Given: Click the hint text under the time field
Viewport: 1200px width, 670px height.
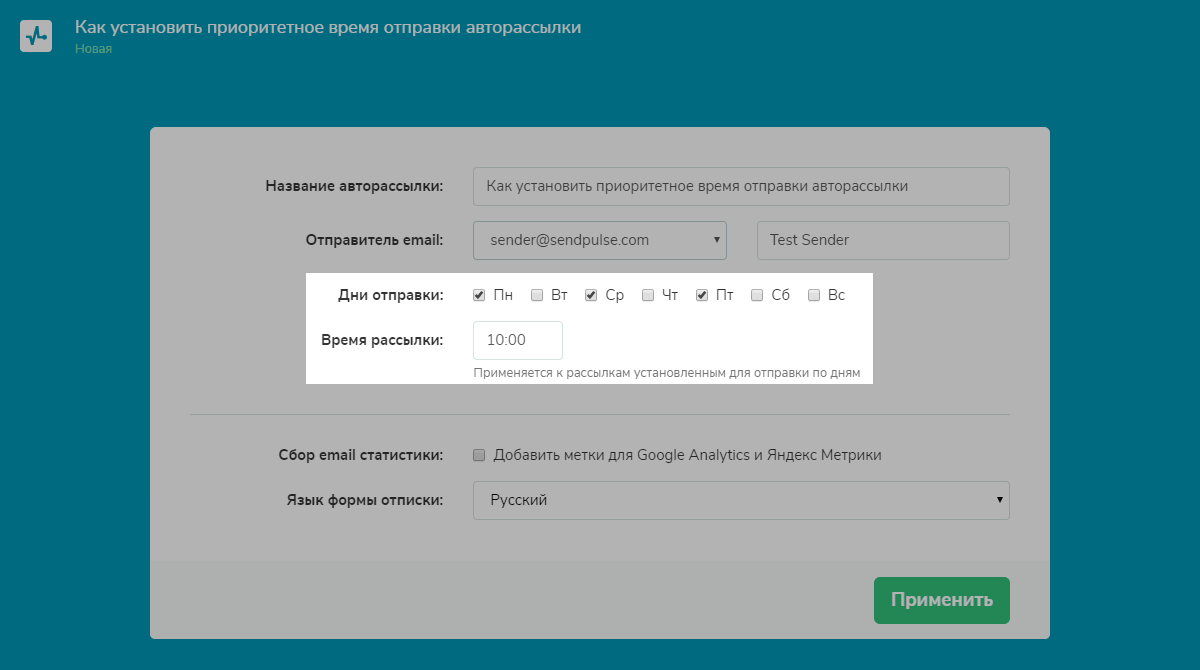Looking at the screenshot, I should click(666, 373).
